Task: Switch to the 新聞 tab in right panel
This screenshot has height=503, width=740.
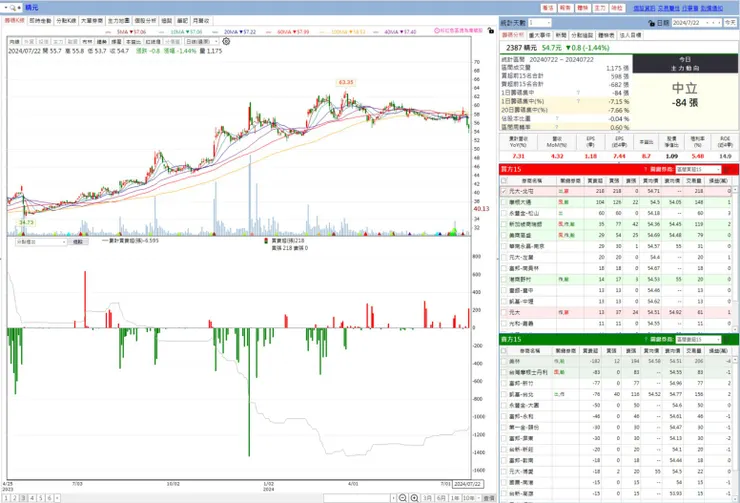Action: click(x=561, y=35)
